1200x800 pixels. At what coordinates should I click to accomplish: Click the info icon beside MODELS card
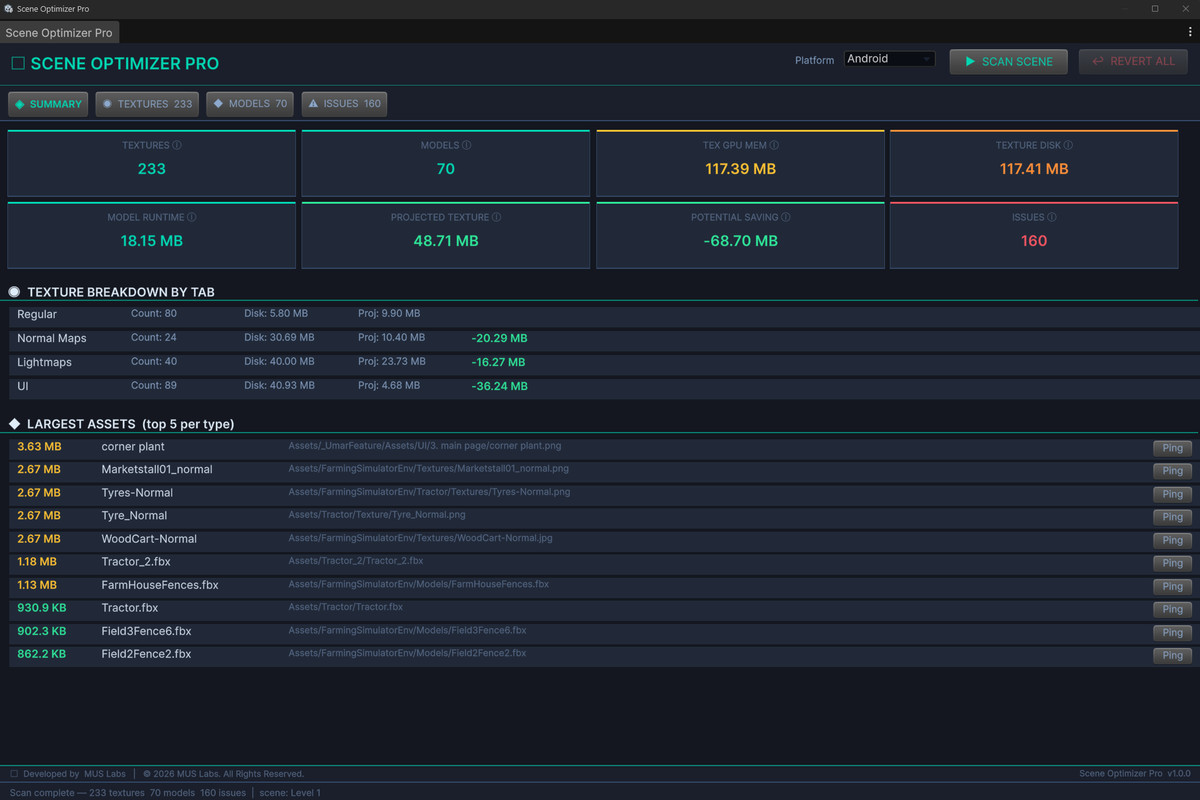click(x=466, y=145)
